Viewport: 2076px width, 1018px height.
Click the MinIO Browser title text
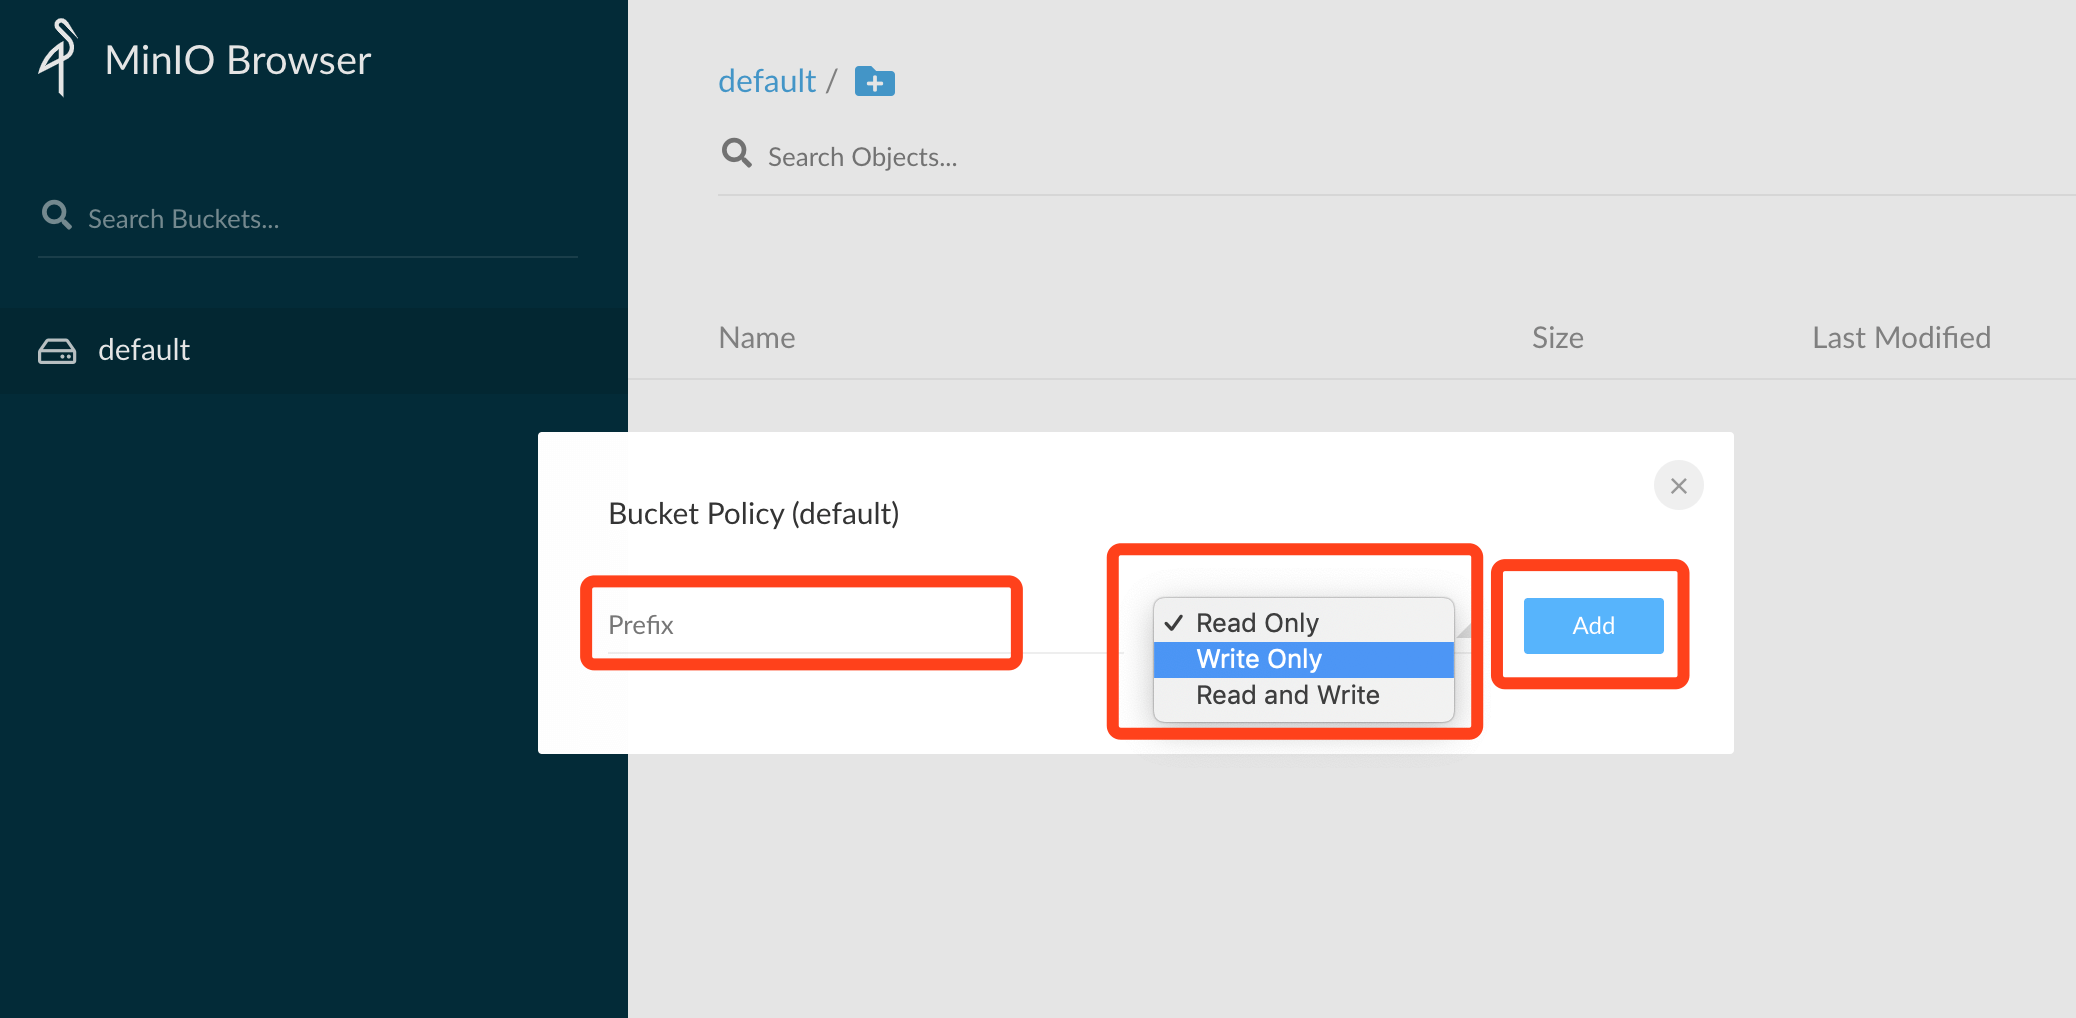pos(238,60)
